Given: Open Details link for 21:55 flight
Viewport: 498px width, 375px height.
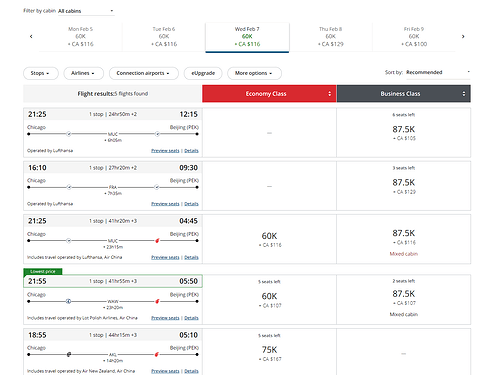Looking at the screenshot, I should pos(191,318).
